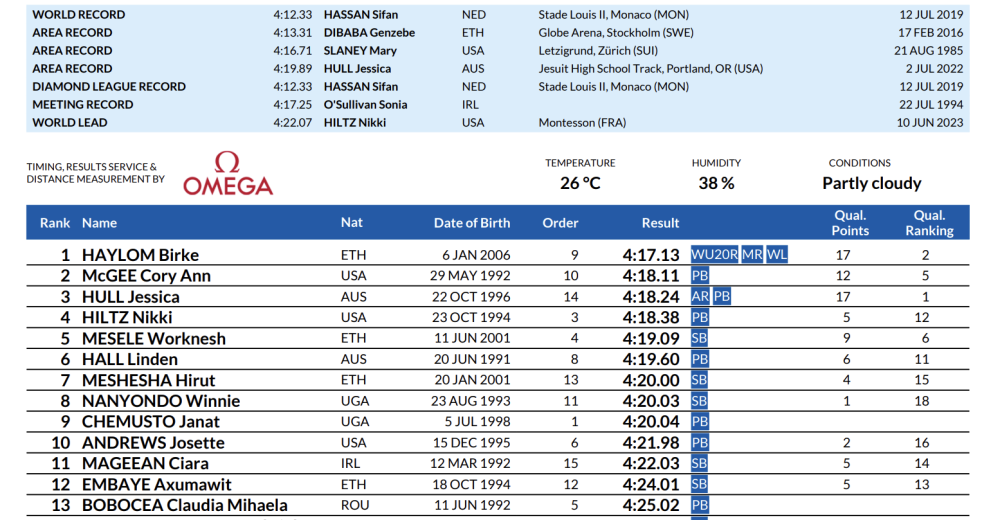
Task: Click the 26 °C temperature value
Action: [x=580, y=183]
